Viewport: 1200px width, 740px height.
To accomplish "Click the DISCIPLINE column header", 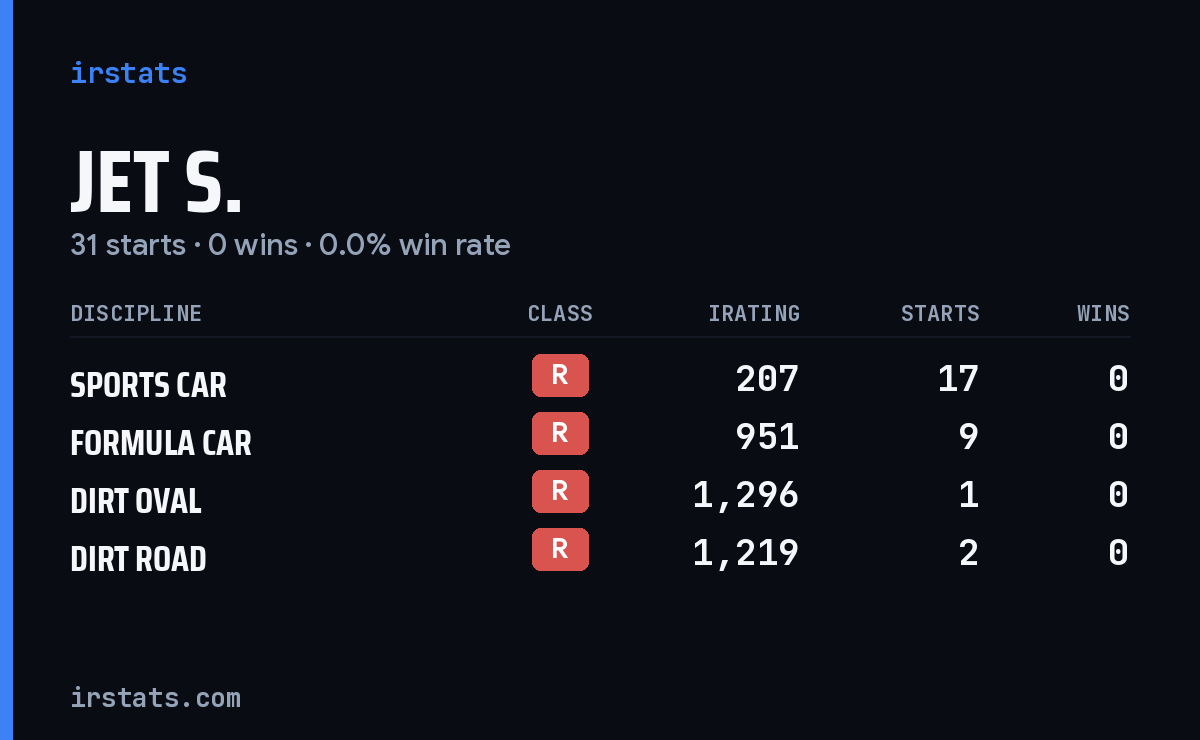I will tap(136, 314).
